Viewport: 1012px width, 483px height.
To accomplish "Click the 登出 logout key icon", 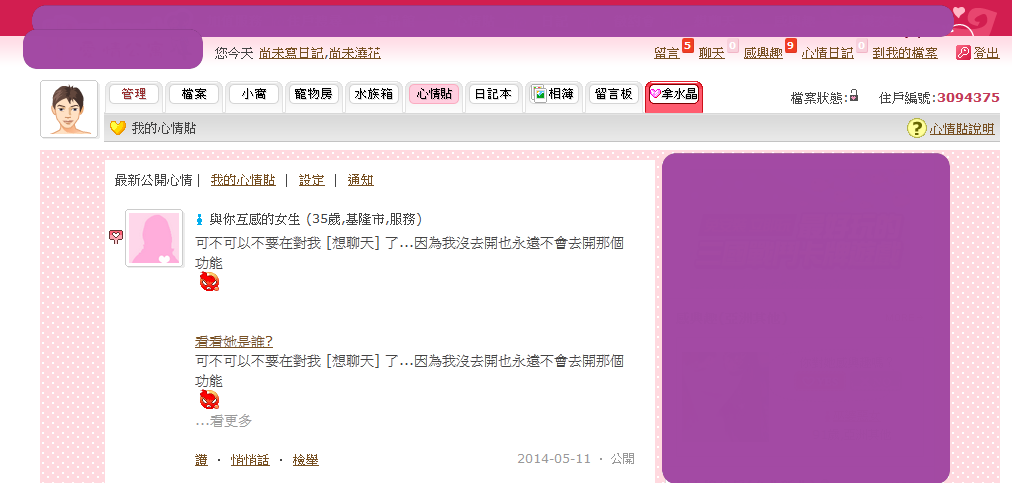I will (x=963, y=53).
